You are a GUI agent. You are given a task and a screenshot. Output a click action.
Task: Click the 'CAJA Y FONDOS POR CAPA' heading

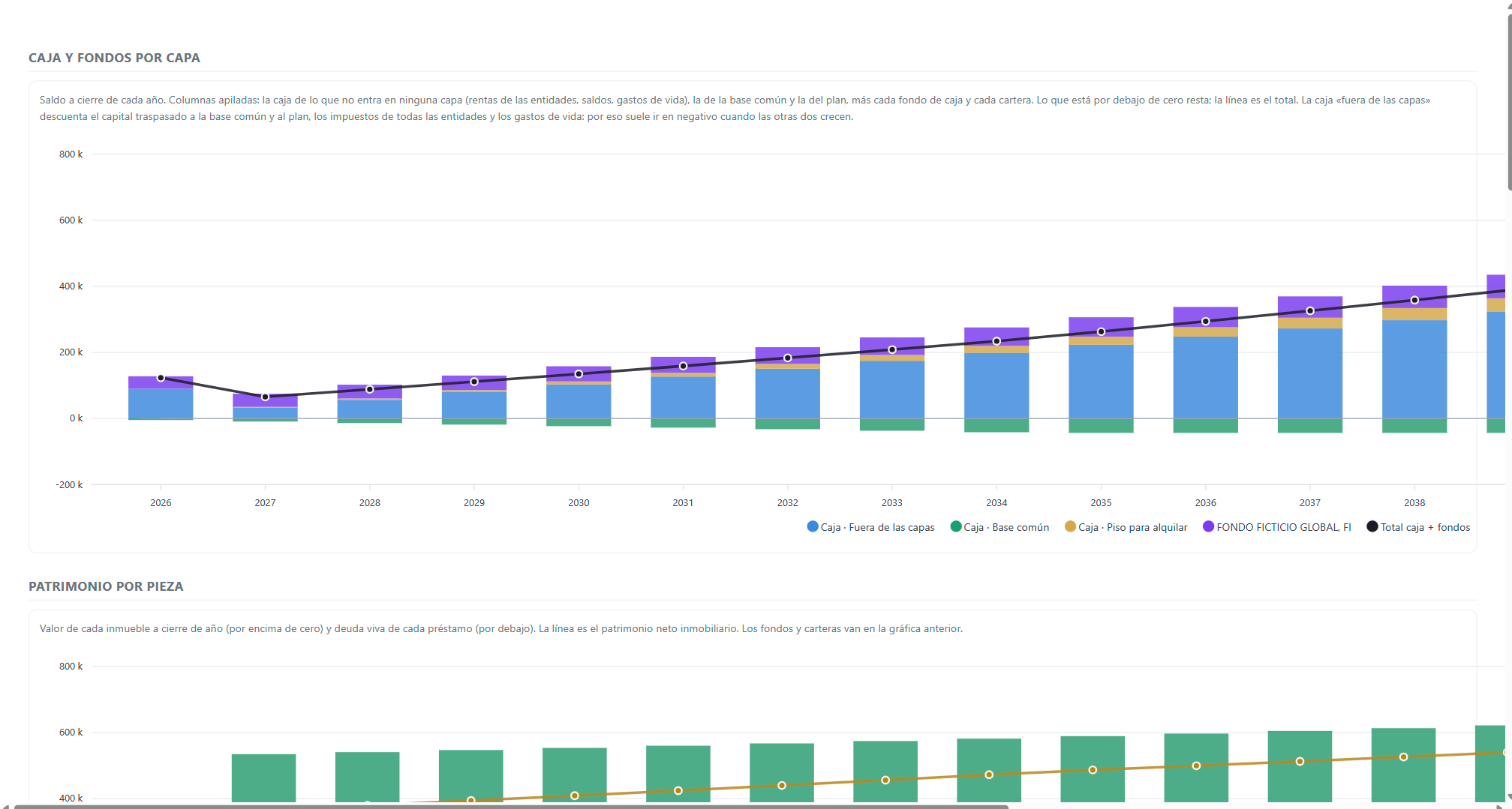[114, 58]
